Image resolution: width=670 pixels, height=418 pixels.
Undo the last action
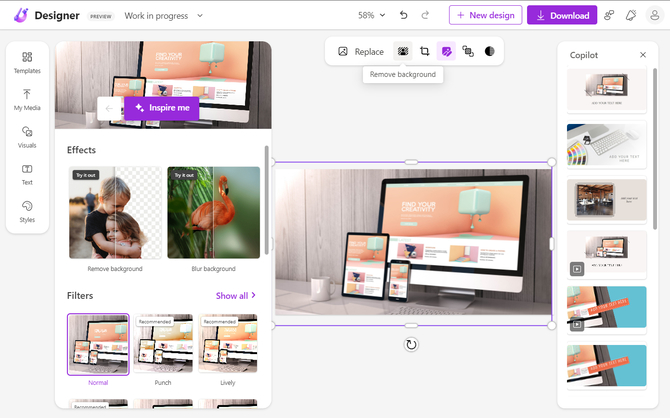coord(403,15)
